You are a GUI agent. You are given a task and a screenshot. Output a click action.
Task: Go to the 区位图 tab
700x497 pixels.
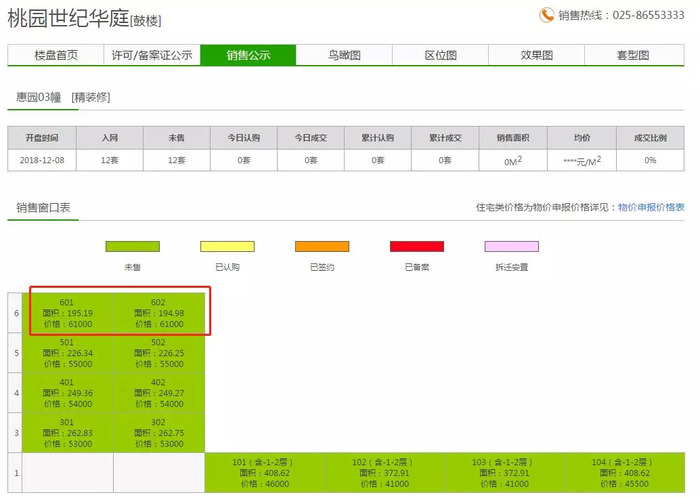coord(440,56)
